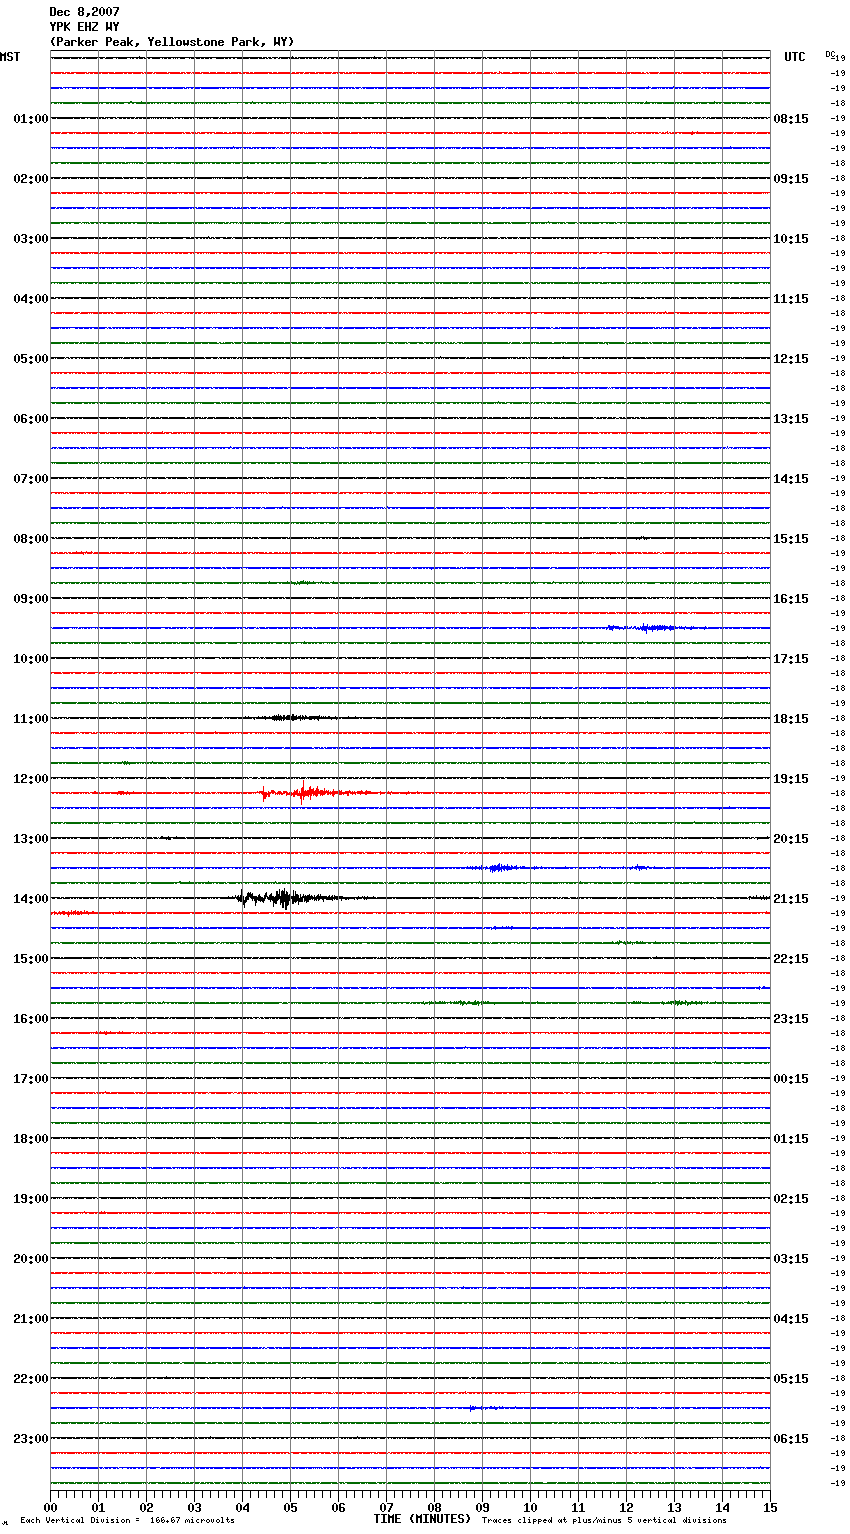Click the '07:00' MST time label
This screenshot has width=850, height=1534.
(x=31, y=479)
